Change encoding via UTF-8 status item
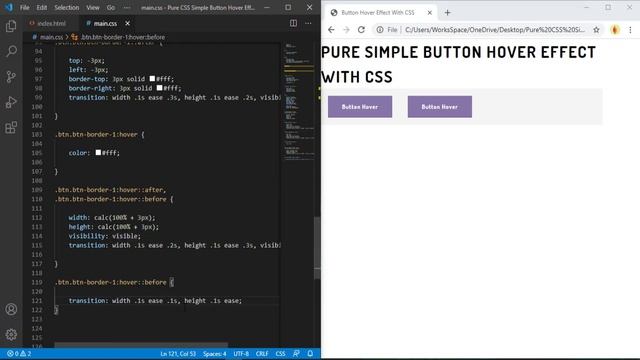The width and height of the screenshot is (640, 360). pyautogui.click(x=241, y=353)
